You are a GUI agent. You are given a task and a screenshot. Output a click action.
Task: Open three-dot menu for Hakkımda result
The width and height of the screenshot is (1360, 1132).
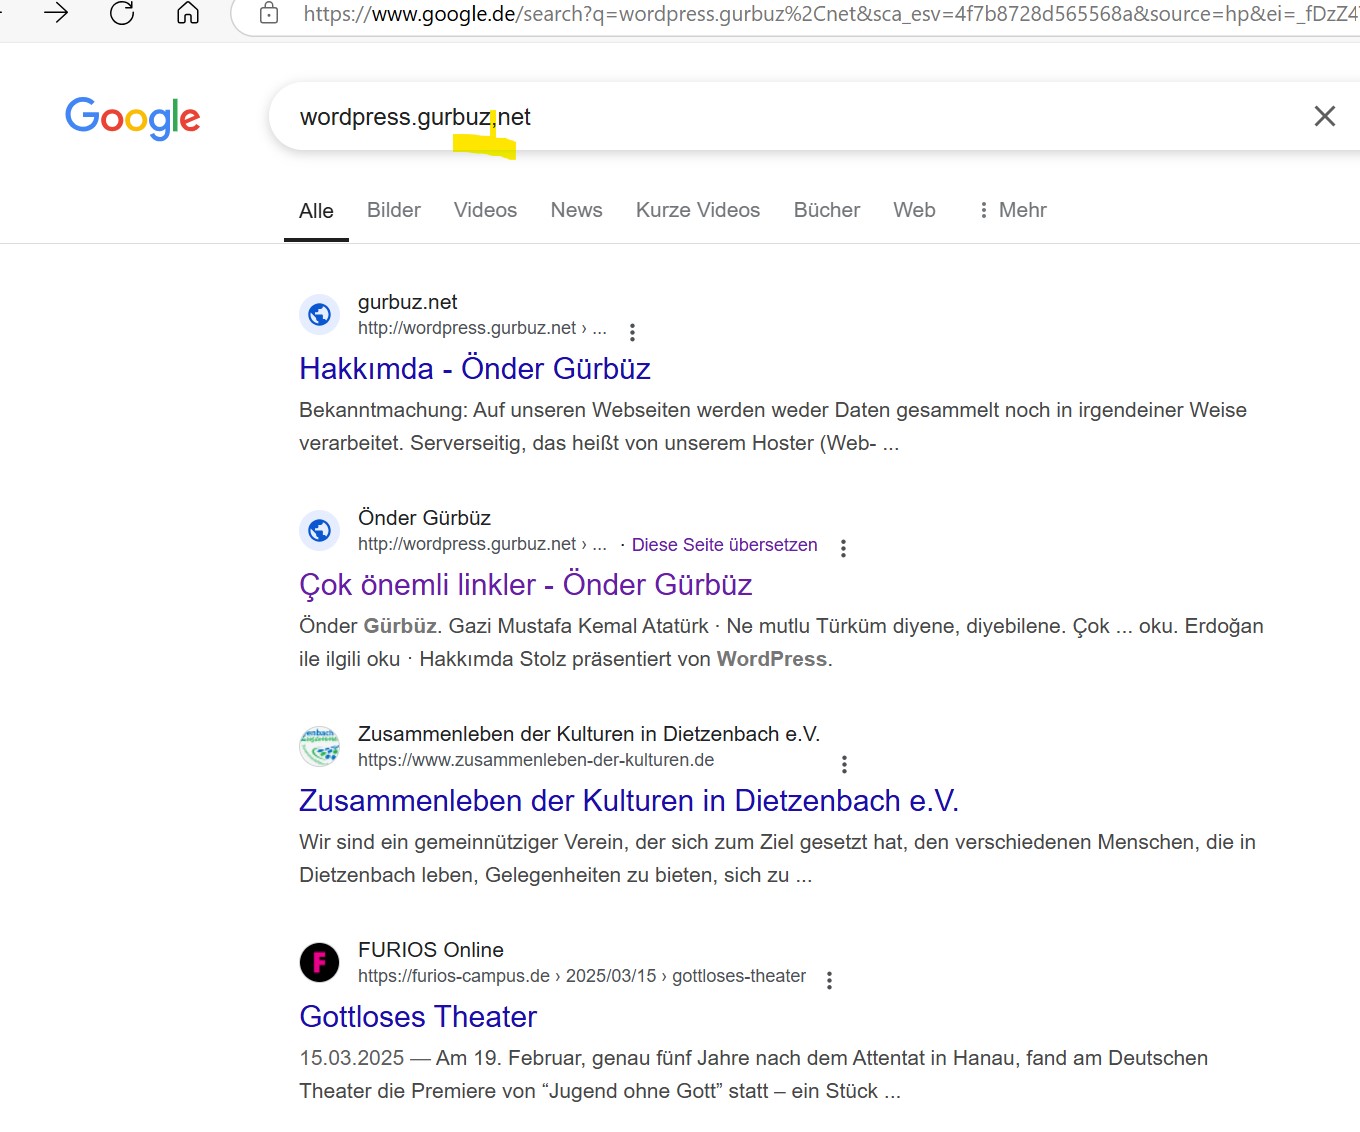point(632,332)
